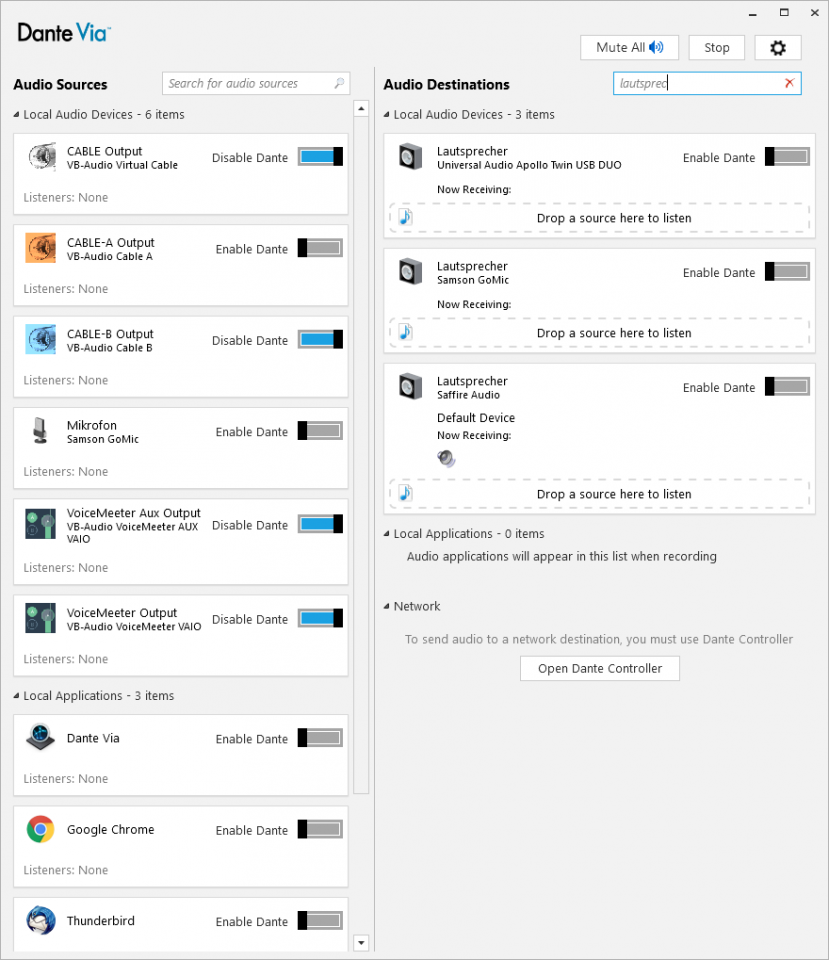This screenshot has width=829, height=960.
Task: Disable Dante for VoiceMeeter Output VAIO
Action: coord(320,618)
